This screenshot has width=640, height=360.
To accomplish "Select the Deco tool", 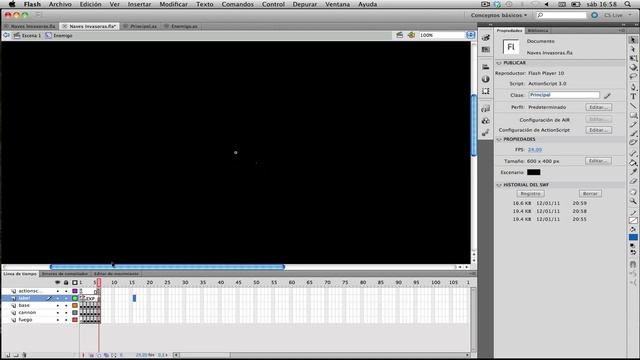I will point(633,142).
